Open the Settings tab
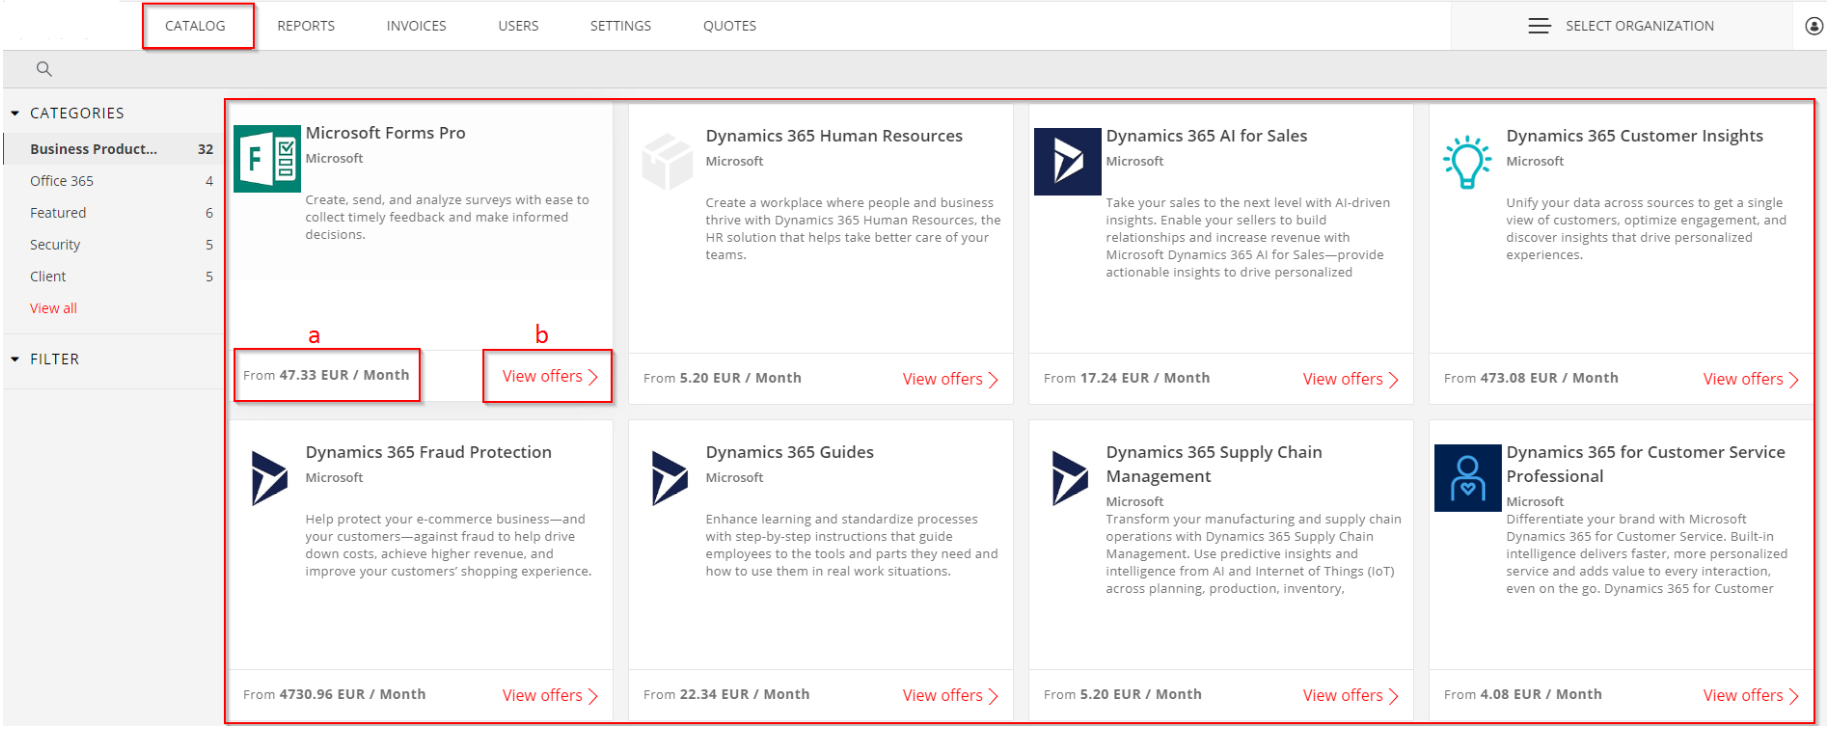This screenshot has height=734, width=1828. click(x=620, y=26)
